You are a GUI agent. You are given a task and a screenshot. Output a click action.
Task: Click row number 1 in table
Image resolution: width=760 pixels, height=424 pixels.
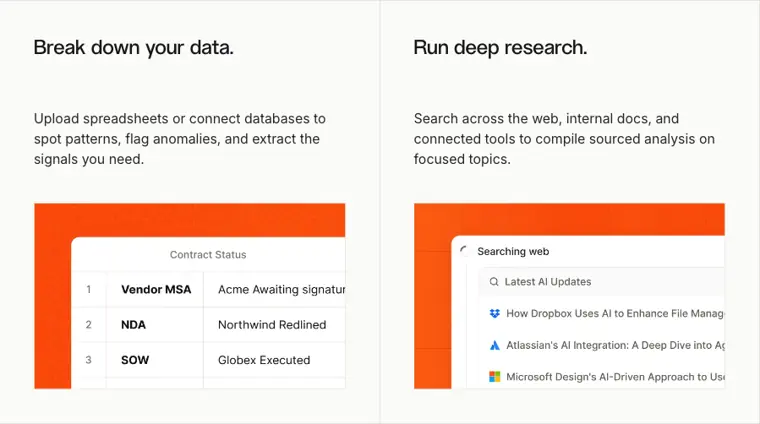point(89,289)
